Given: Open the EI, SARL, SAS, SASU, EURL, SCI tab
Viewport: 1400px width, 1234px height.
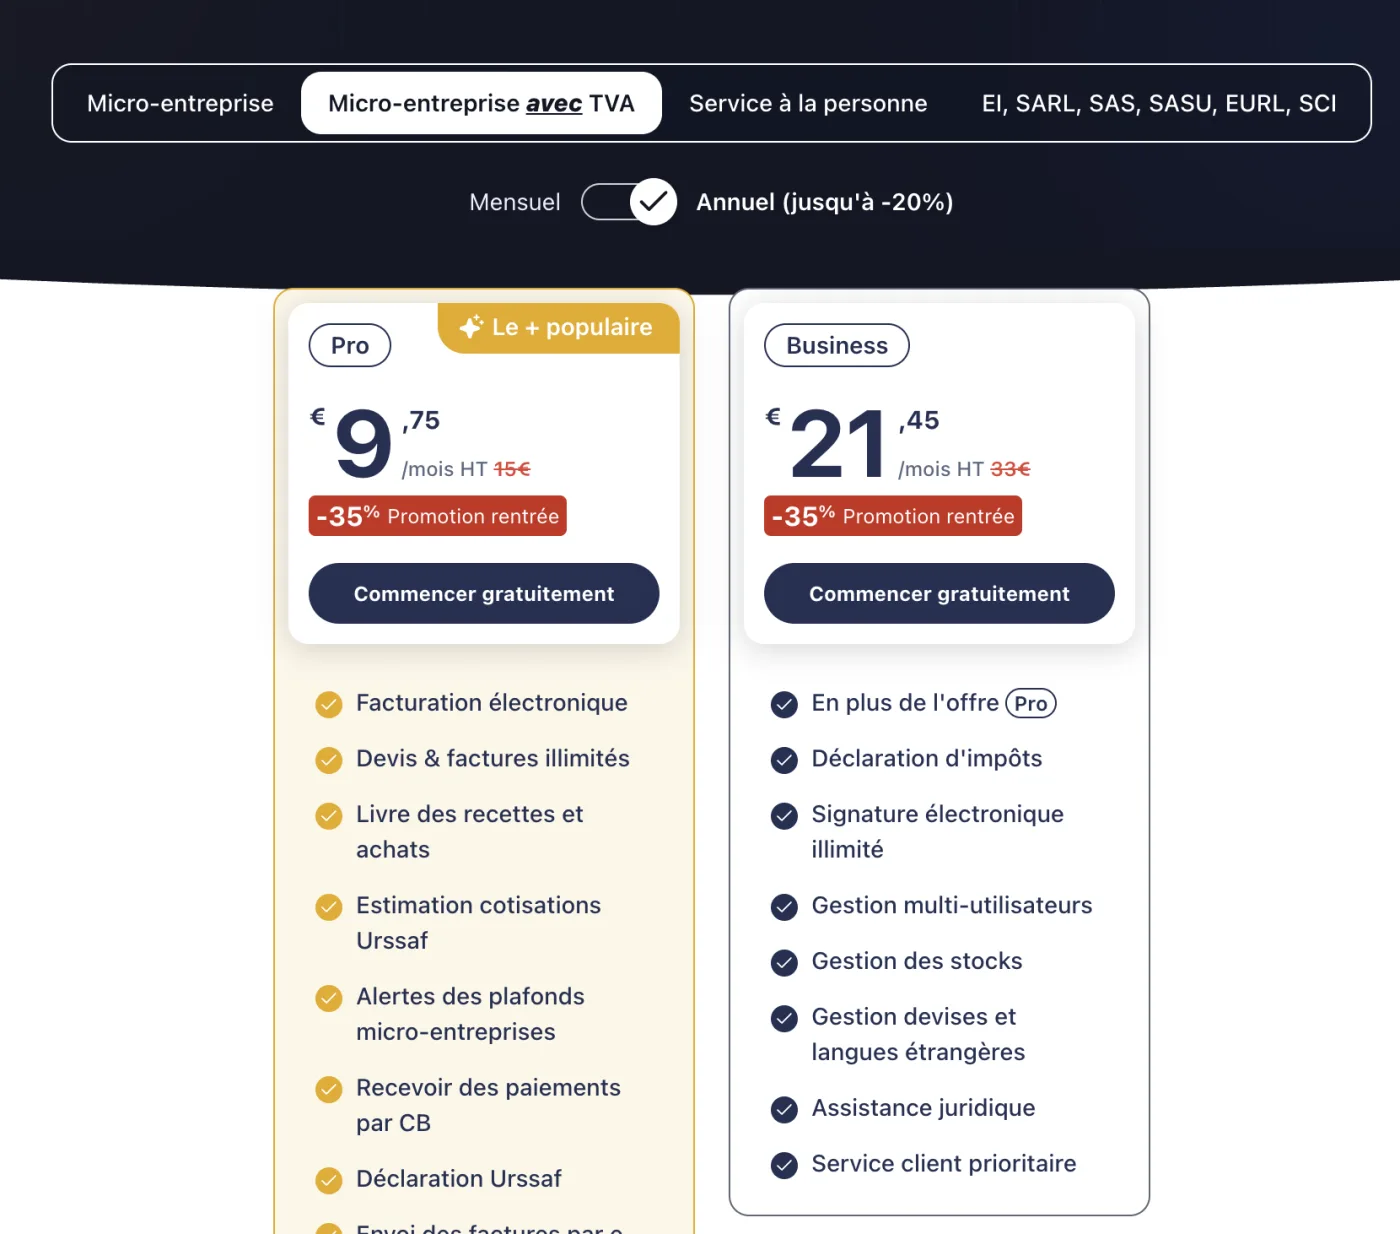Looking at the screenshot, I should pyautogui.click(x=1159, y=103).
